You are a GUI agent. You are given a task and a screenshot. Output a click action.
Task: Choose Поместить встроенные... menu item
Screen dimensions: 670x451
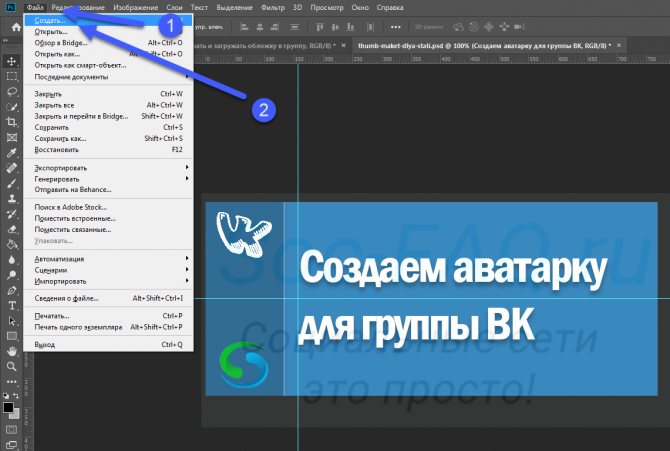[x=108, y=218]
